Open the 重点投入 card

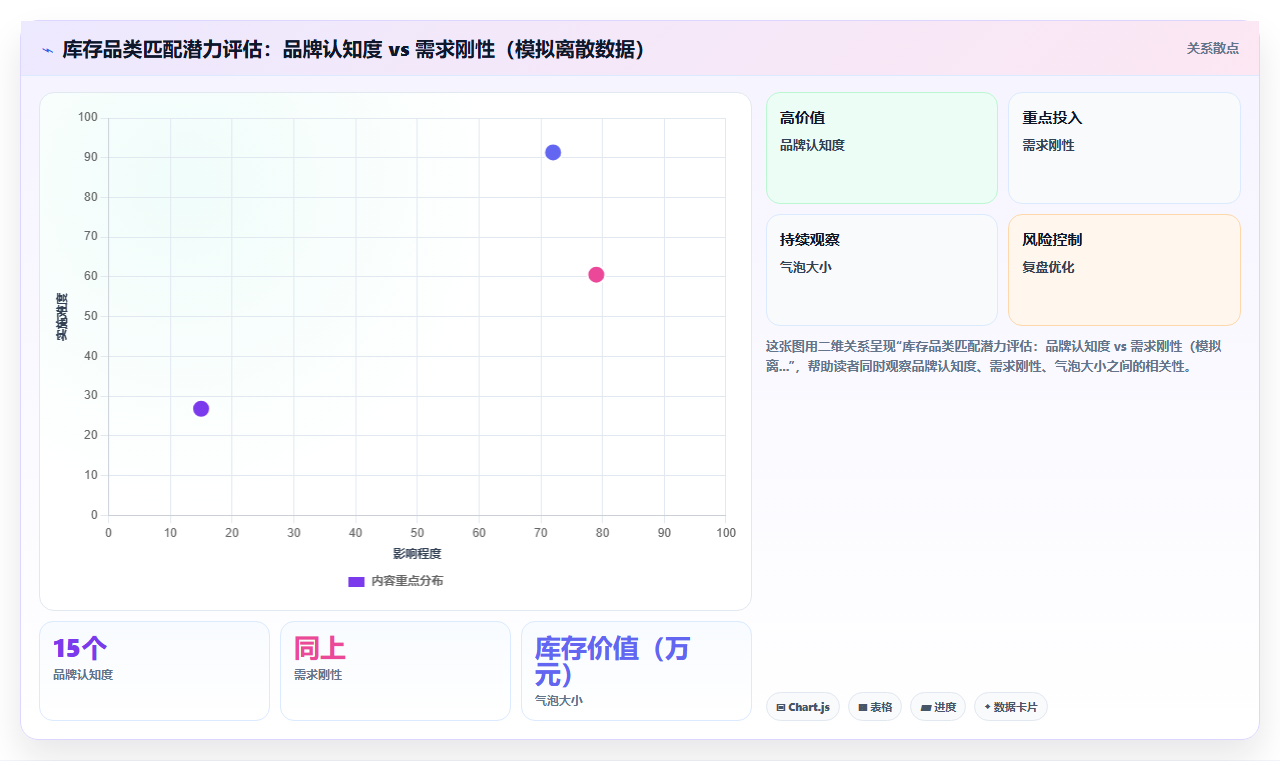pyautogui.click(x=1124, y=148)
